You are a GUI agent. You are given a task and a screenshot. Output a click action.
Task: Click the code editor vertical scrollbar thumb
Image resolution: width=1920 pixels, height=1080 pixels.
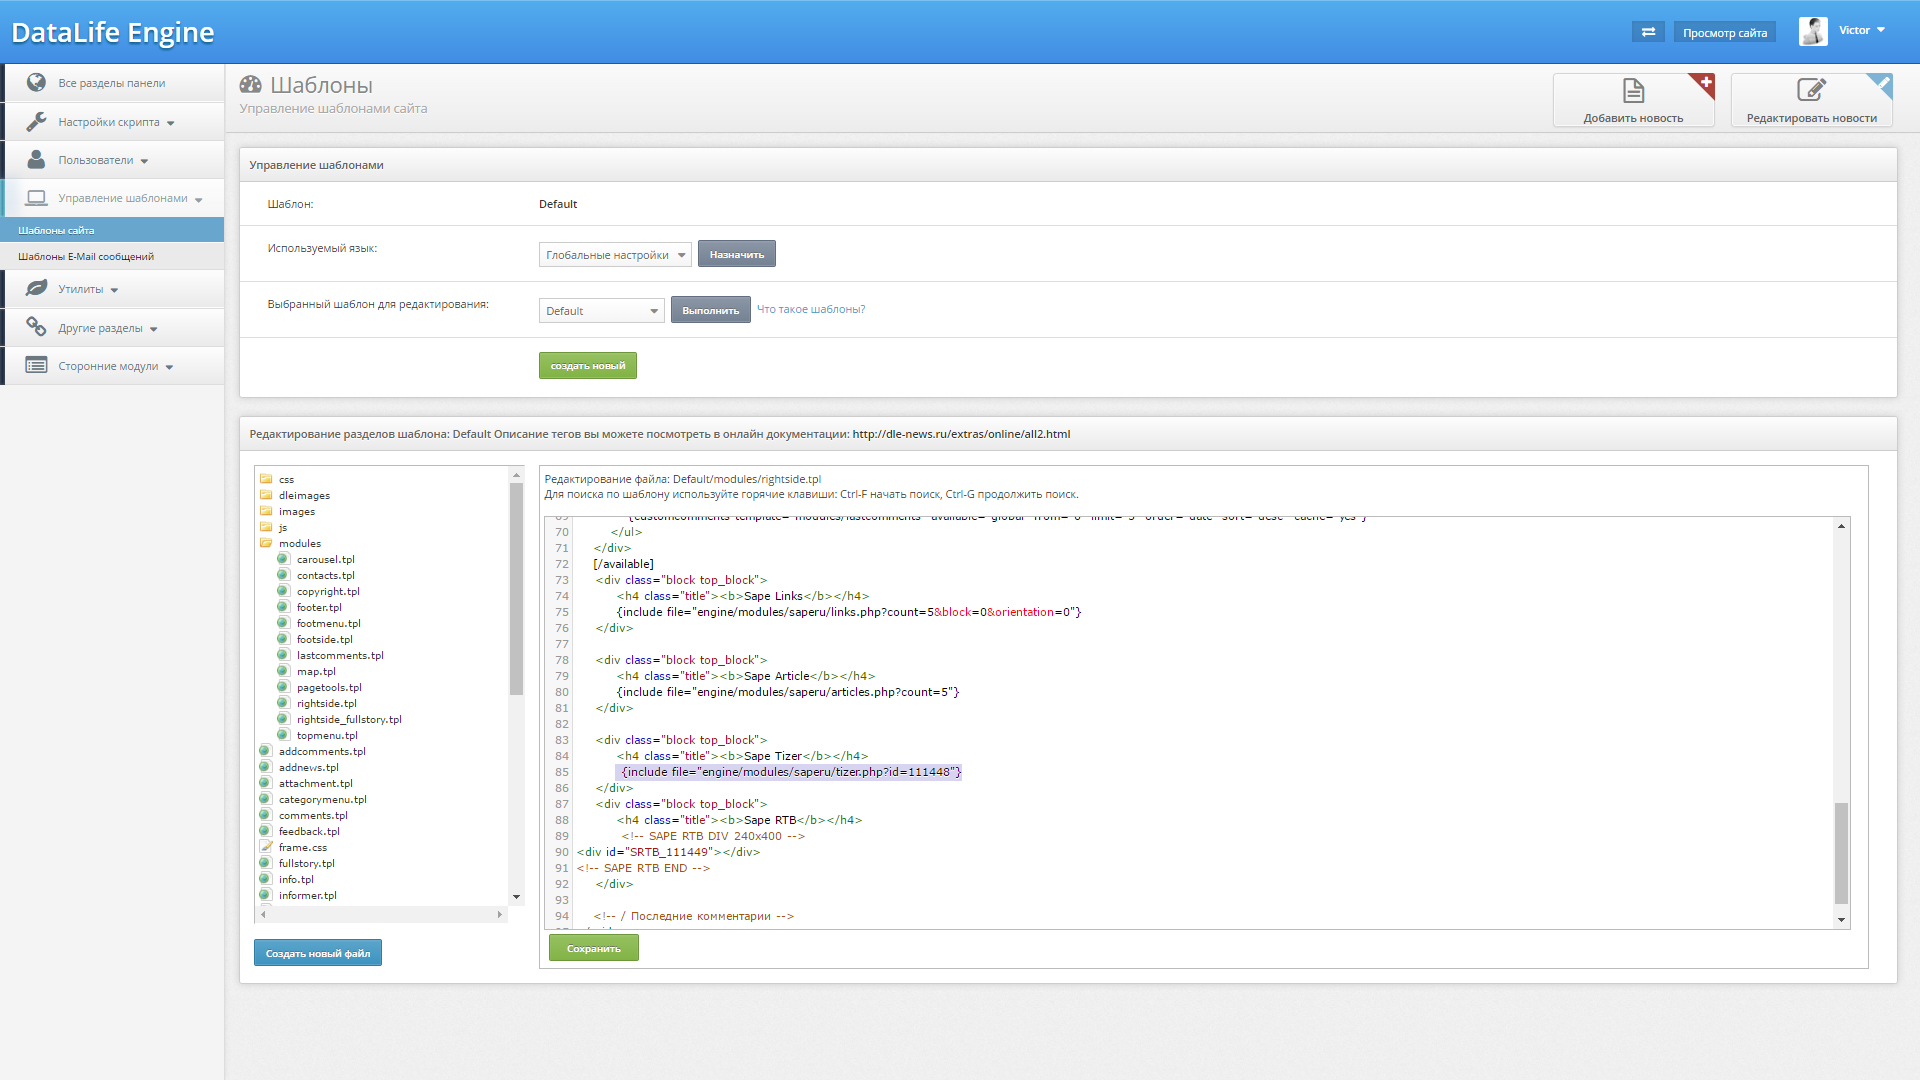[1841, 852]
